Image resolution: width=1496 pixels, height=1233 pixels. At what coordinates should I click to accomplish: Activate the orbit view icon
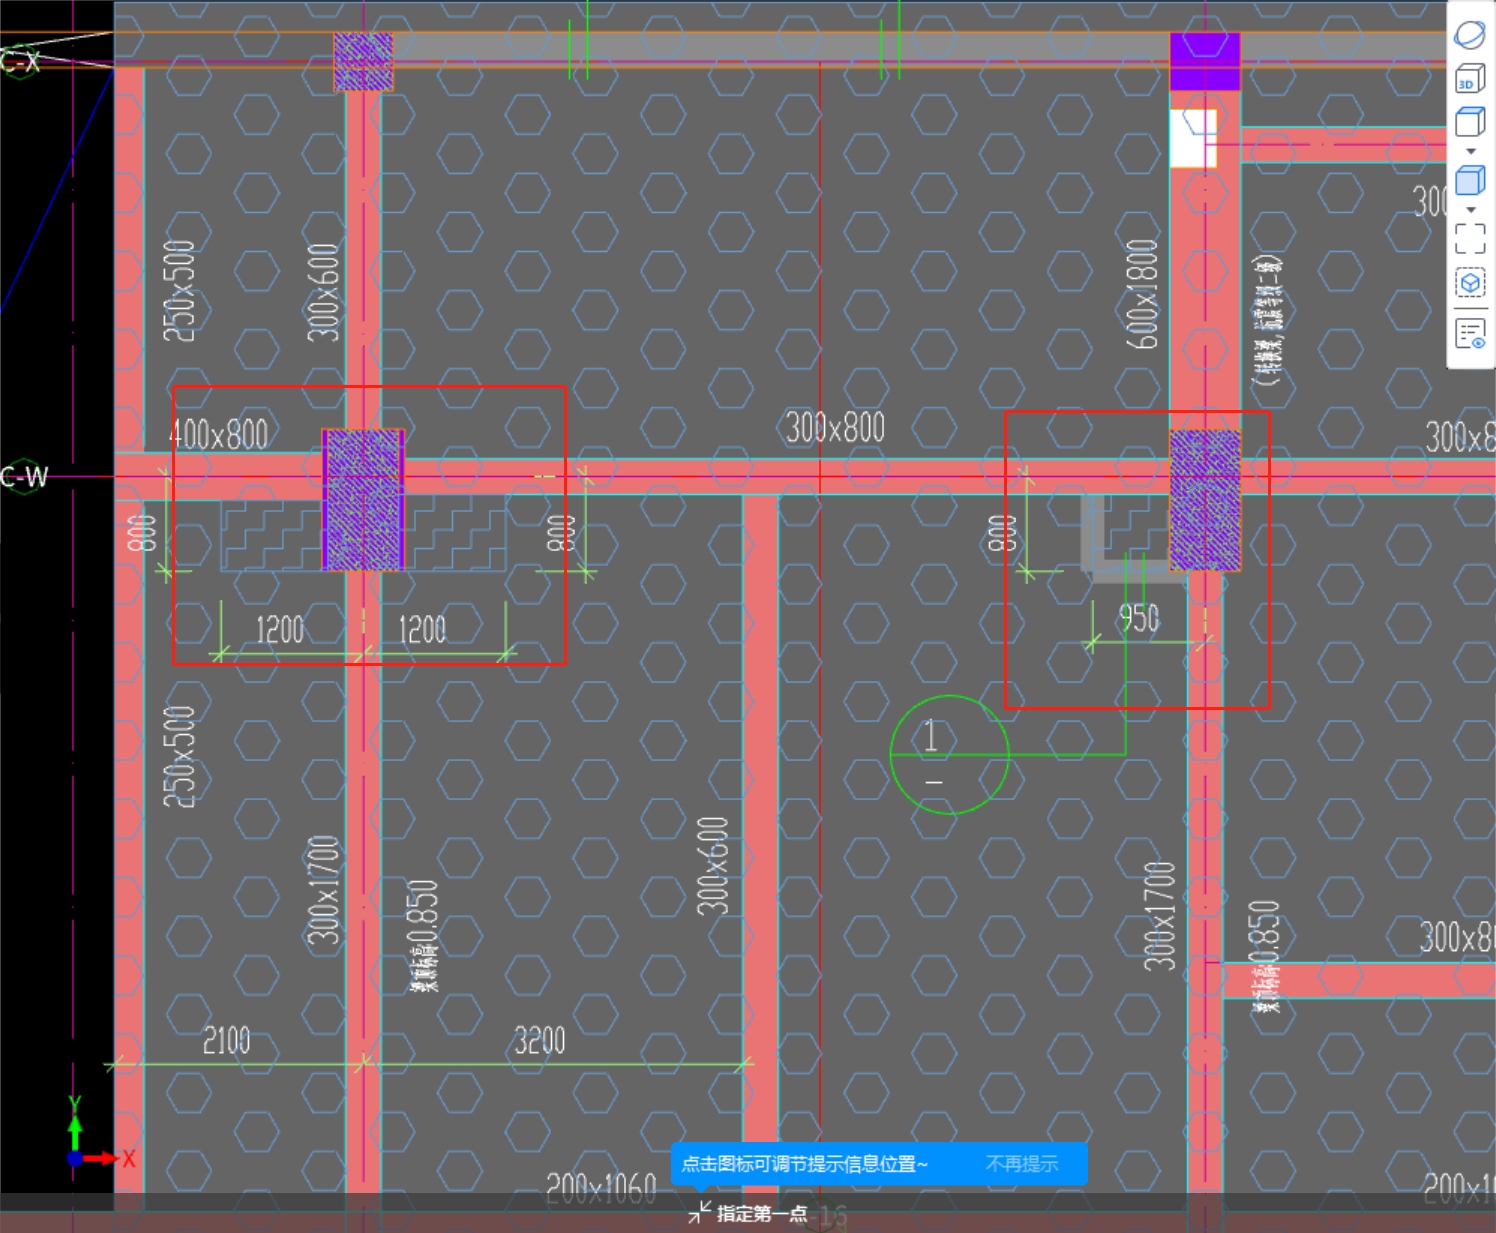coord(1470,35)
